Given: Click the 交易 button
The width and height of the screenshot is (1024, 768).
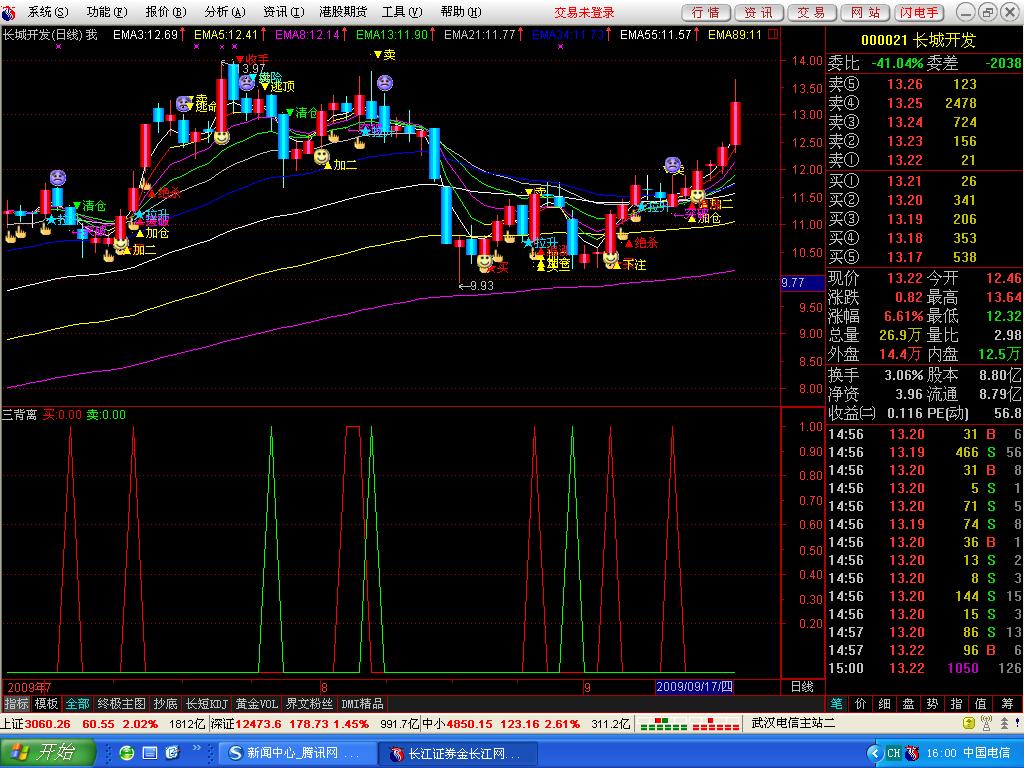Looking at the screenshot, I should [x=811, y=12].
